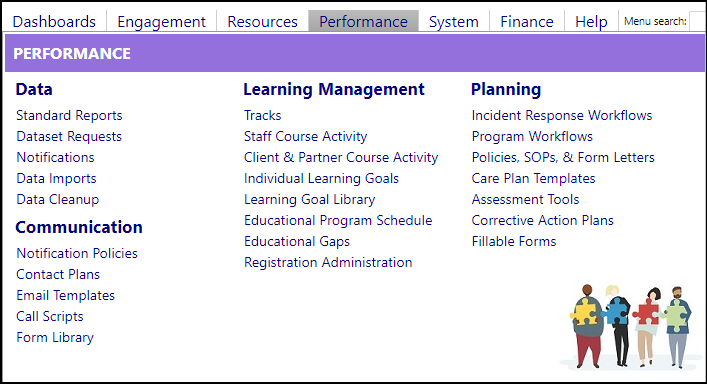This screenshot has height=384, width=707.
Task: Go to Learning Goal Library
Action: click(310, 199)
